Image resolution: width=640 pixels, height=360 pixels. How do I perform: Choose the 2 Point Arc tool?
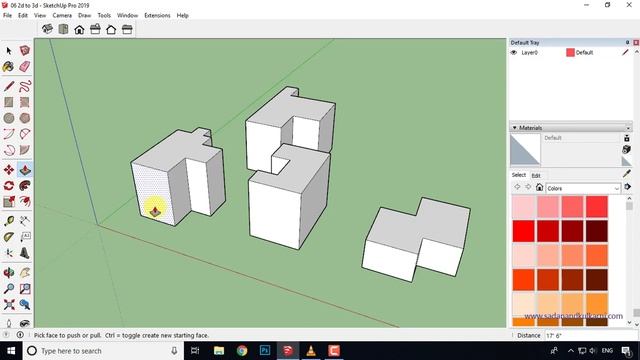coord(25,134)
